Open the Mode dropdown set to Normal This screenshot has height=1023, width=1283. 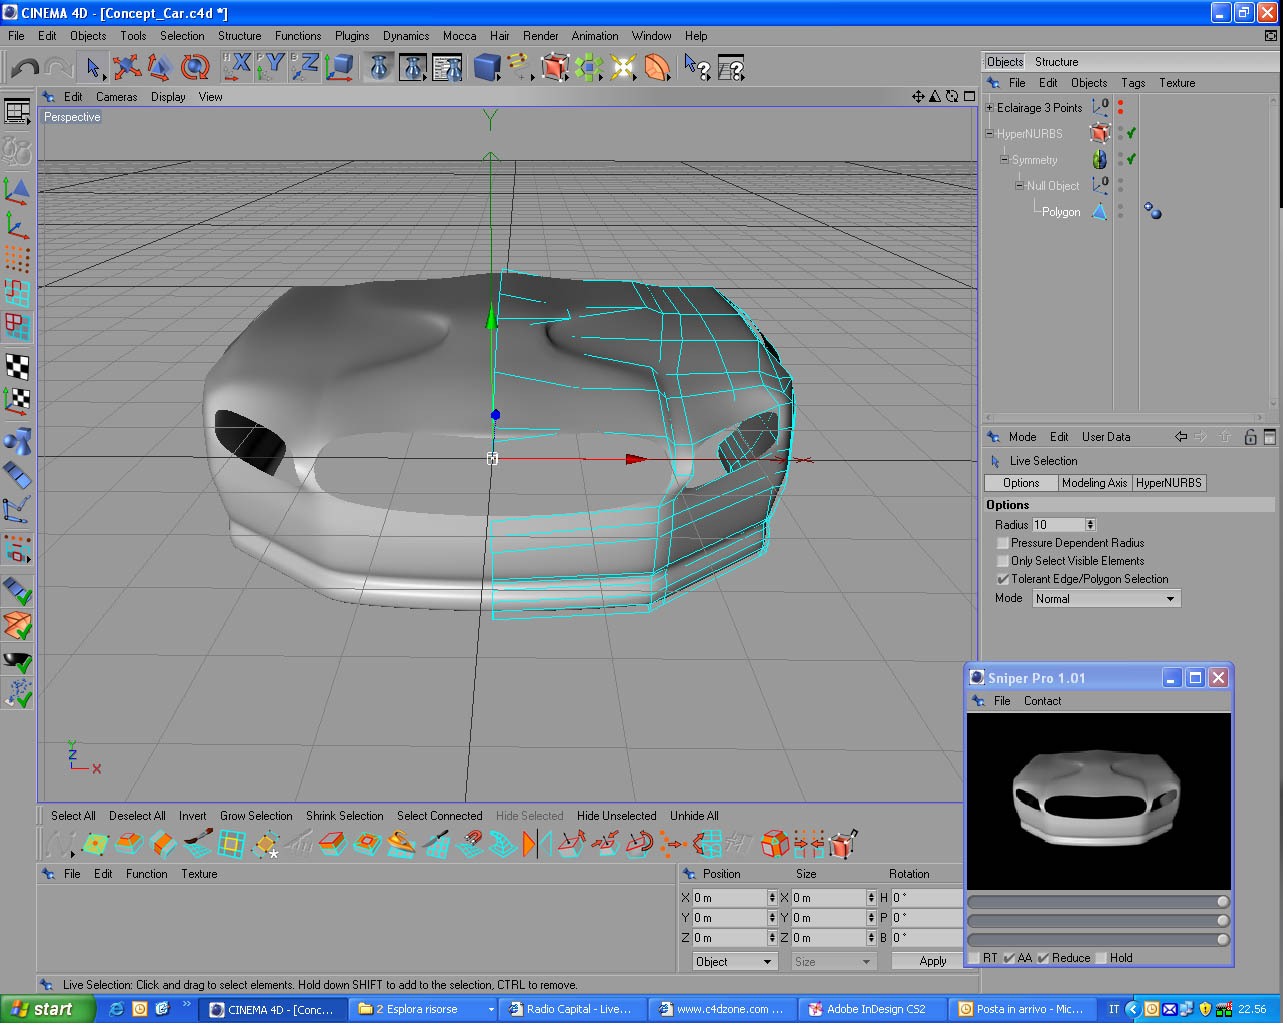1106,598
